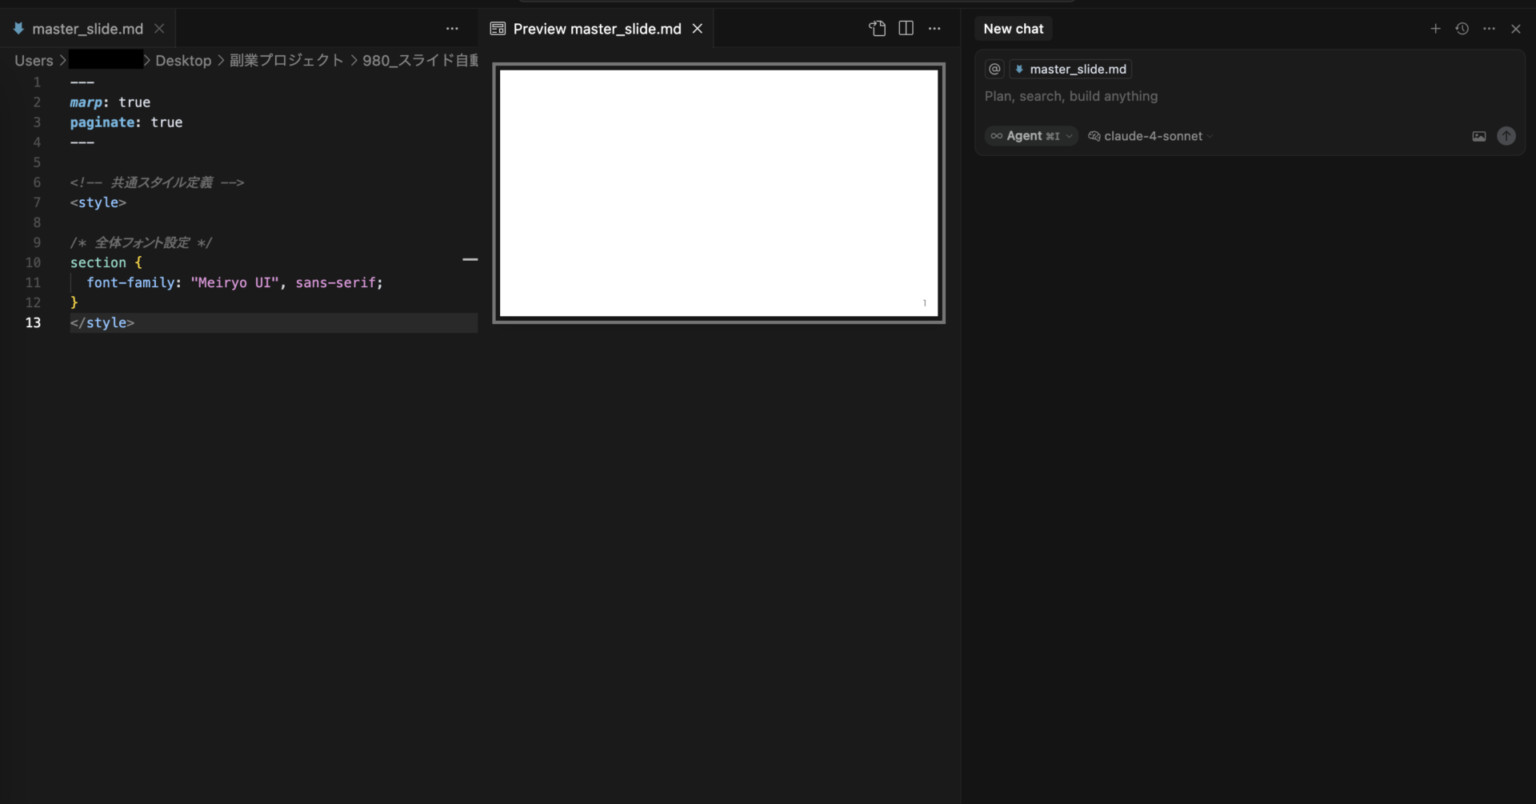Open the Agent mode dropdown
Image resolution: width=1536 pixels, height=804 pixels.
click(x=1031, y=136)
